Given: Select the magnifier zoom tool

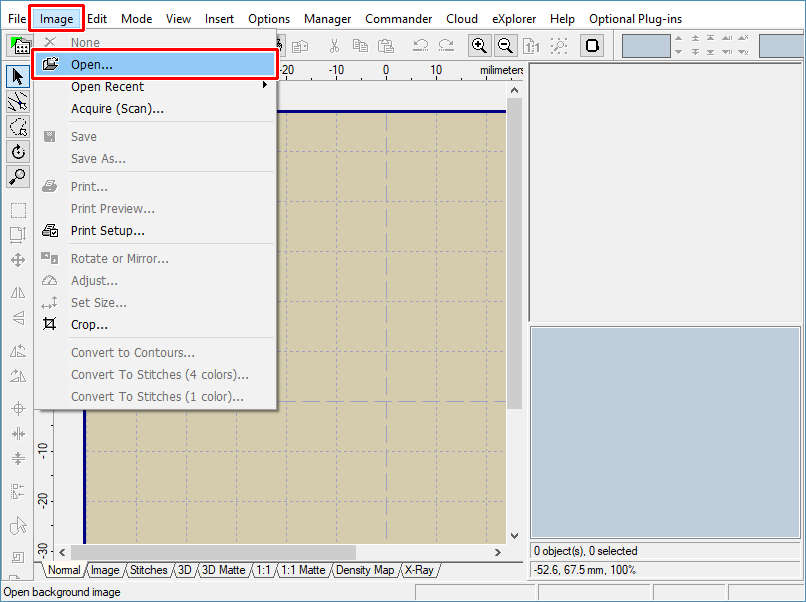Looking at the screenshot, I should [18, 176].
